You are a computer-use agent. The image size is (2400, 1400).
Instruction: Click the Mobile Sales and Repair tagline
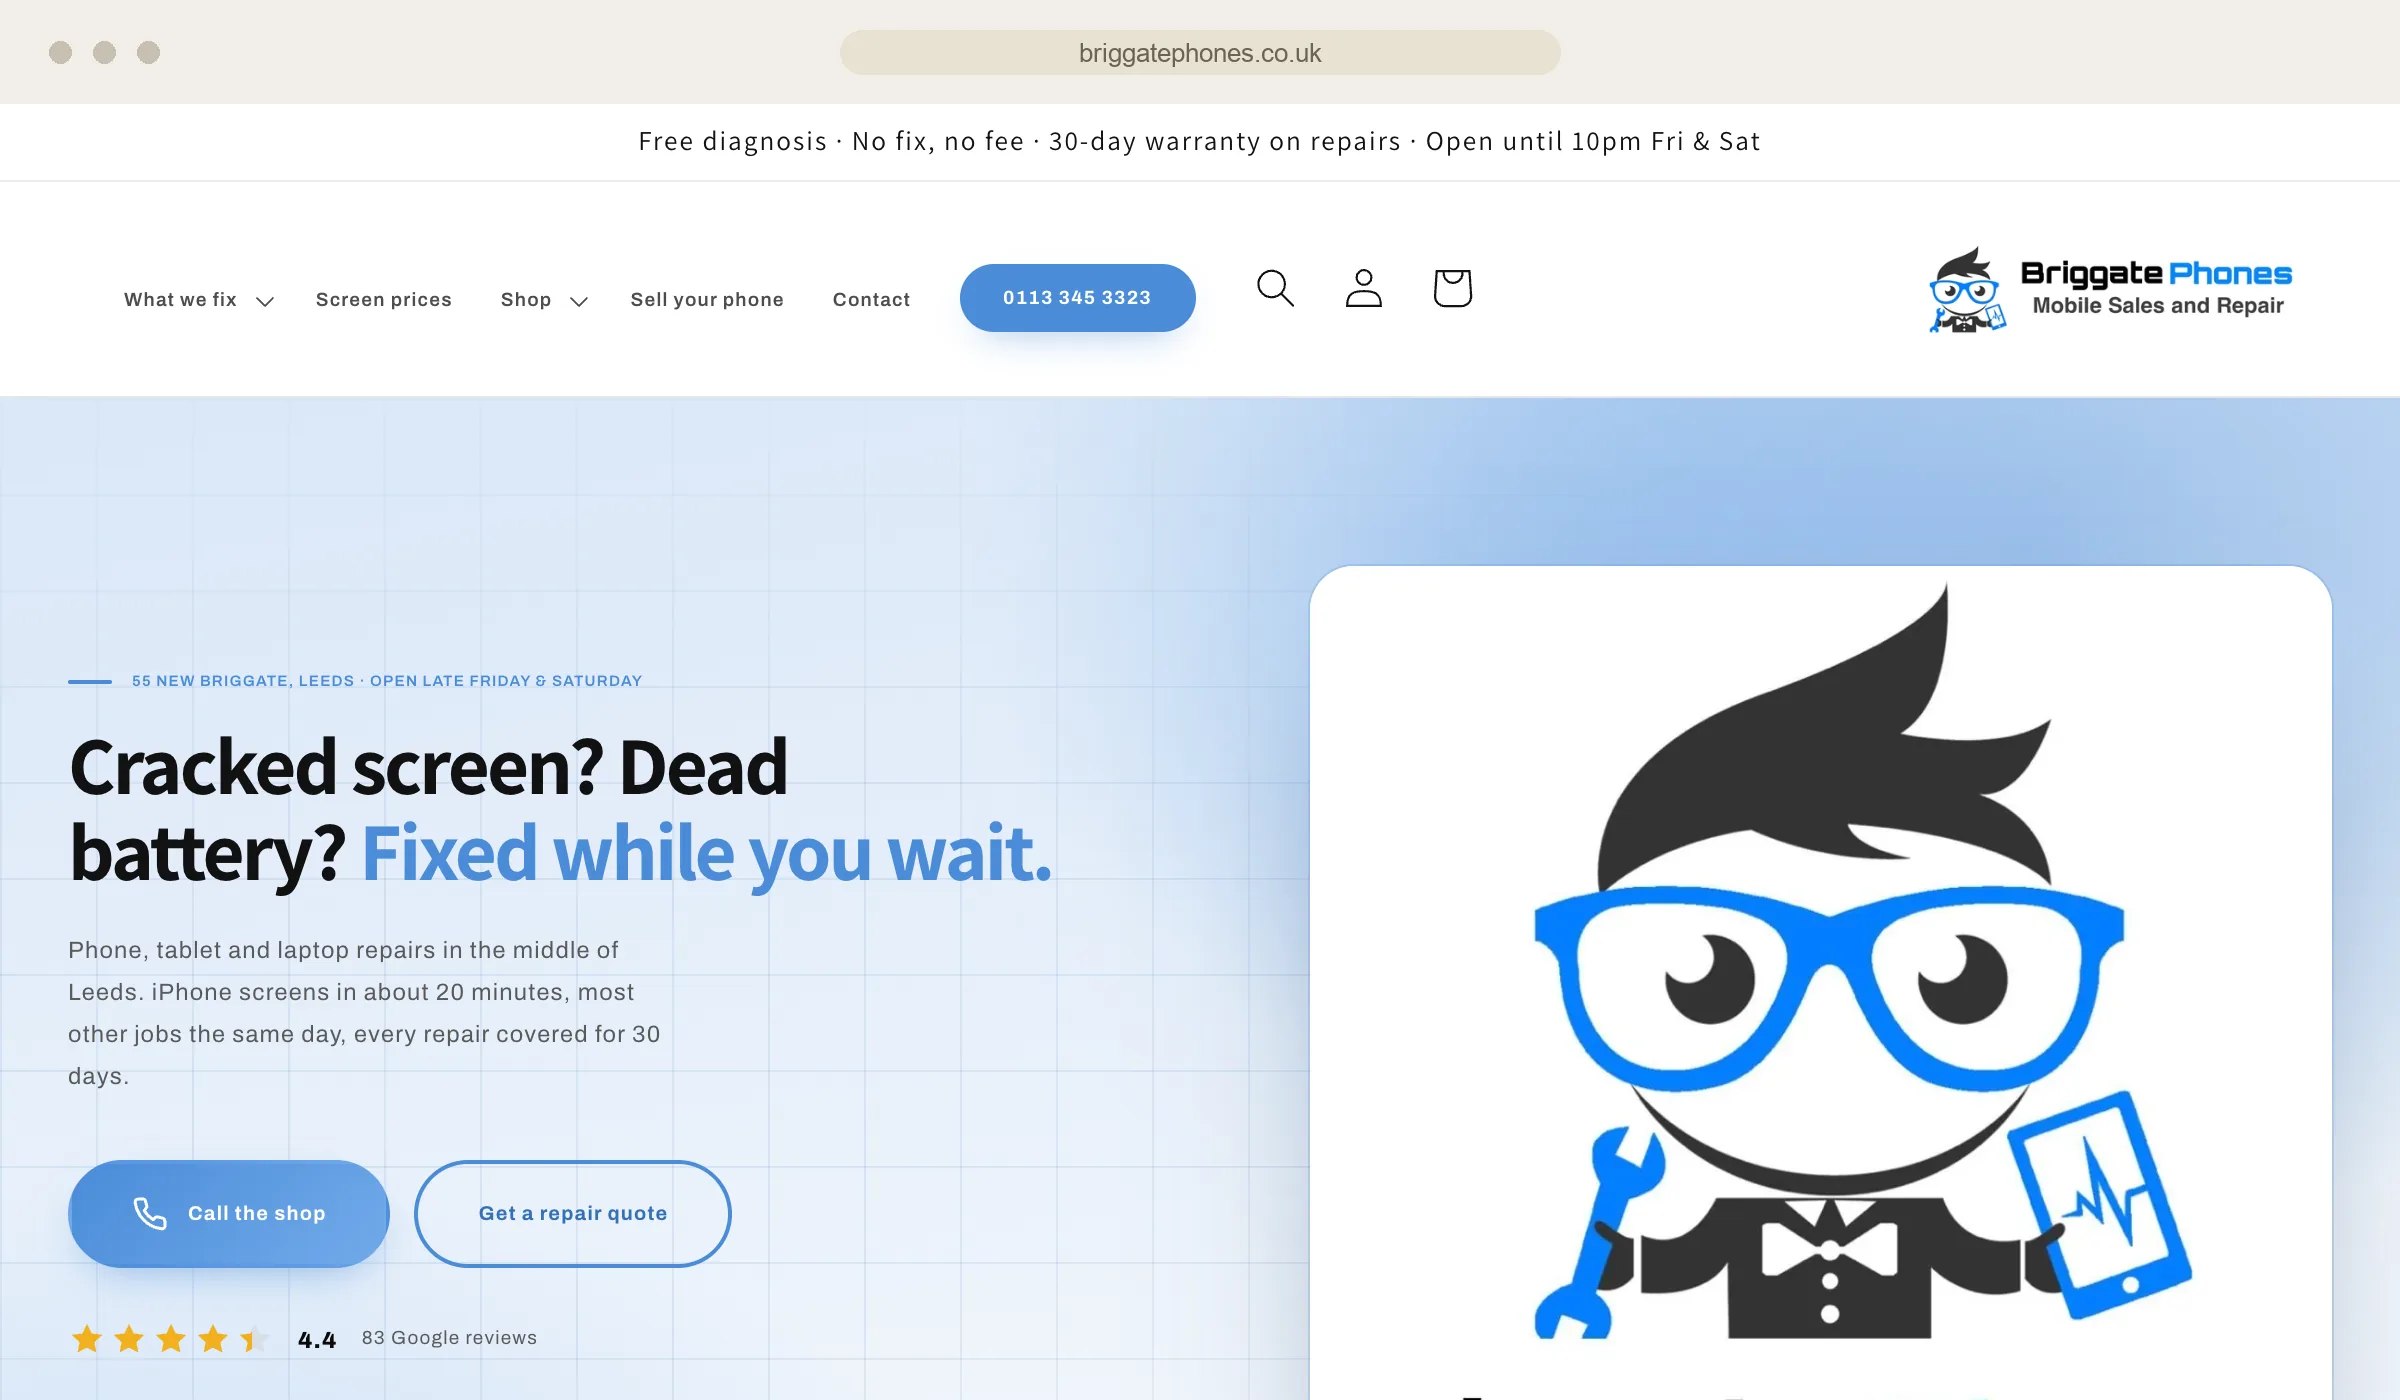[x=2158, y=306]
